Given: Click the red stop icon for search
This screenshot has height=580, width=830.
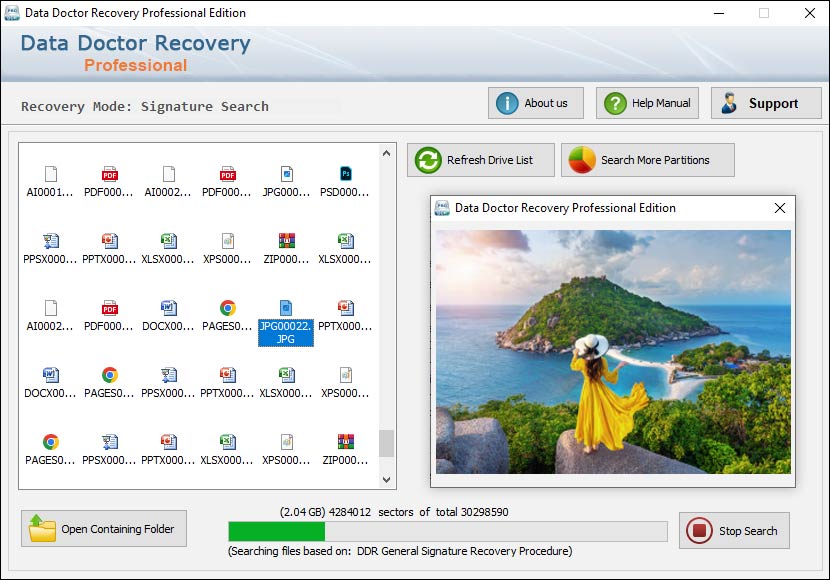Looking at the screenshot, I should [x=699, y=531].
